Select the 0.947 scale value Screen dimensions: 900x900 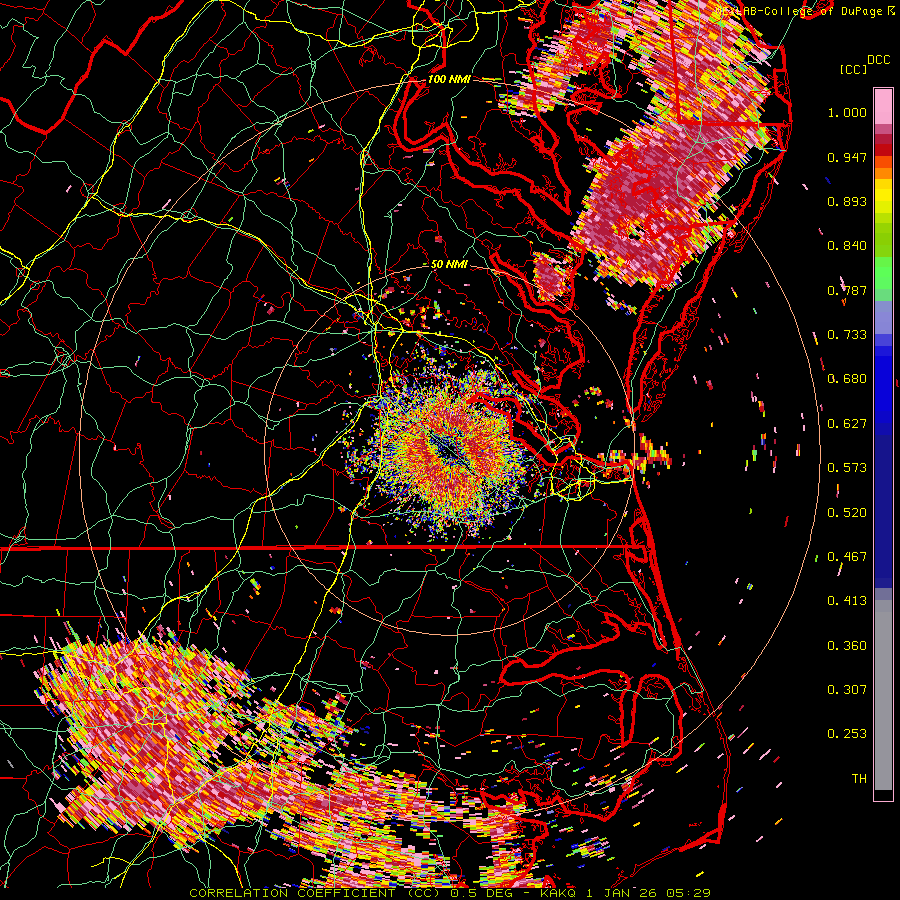847,157
